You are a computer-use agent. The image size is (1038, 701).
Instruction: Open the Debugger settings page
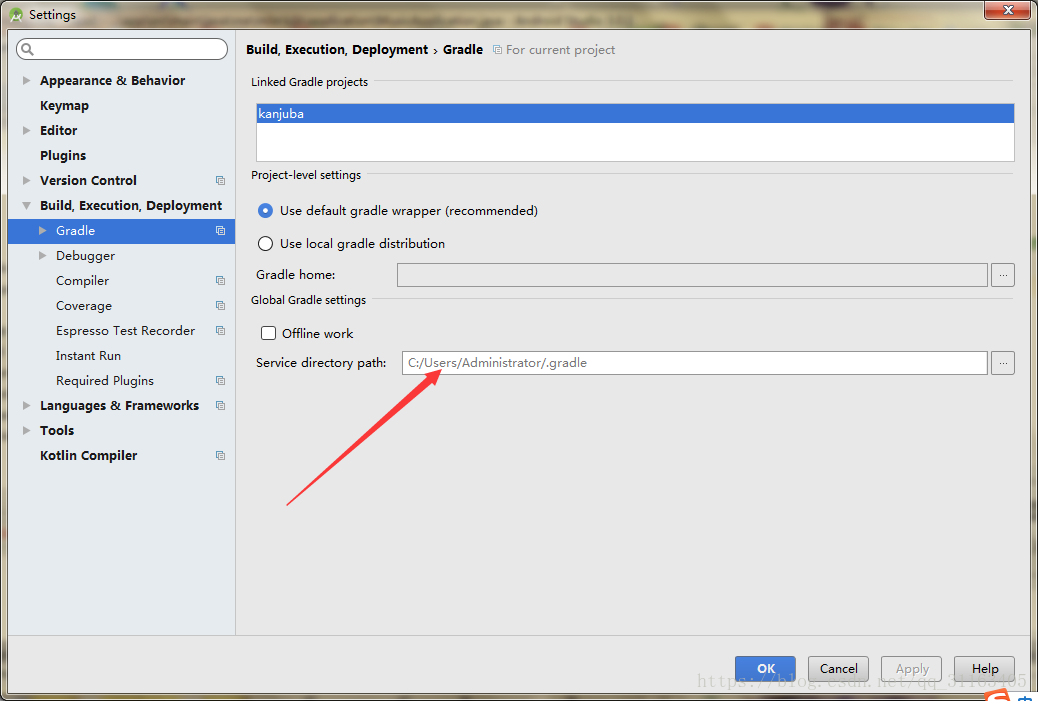(84, 255)
